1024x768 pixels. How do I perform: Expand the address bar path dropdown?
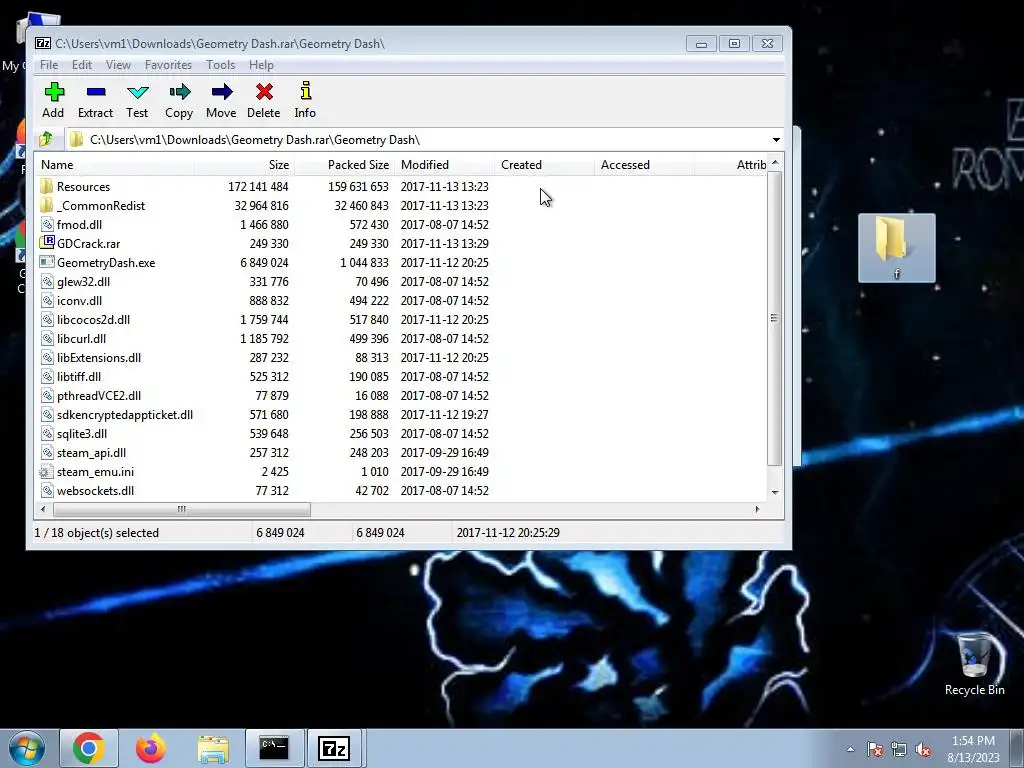click(x=776, y=140)
